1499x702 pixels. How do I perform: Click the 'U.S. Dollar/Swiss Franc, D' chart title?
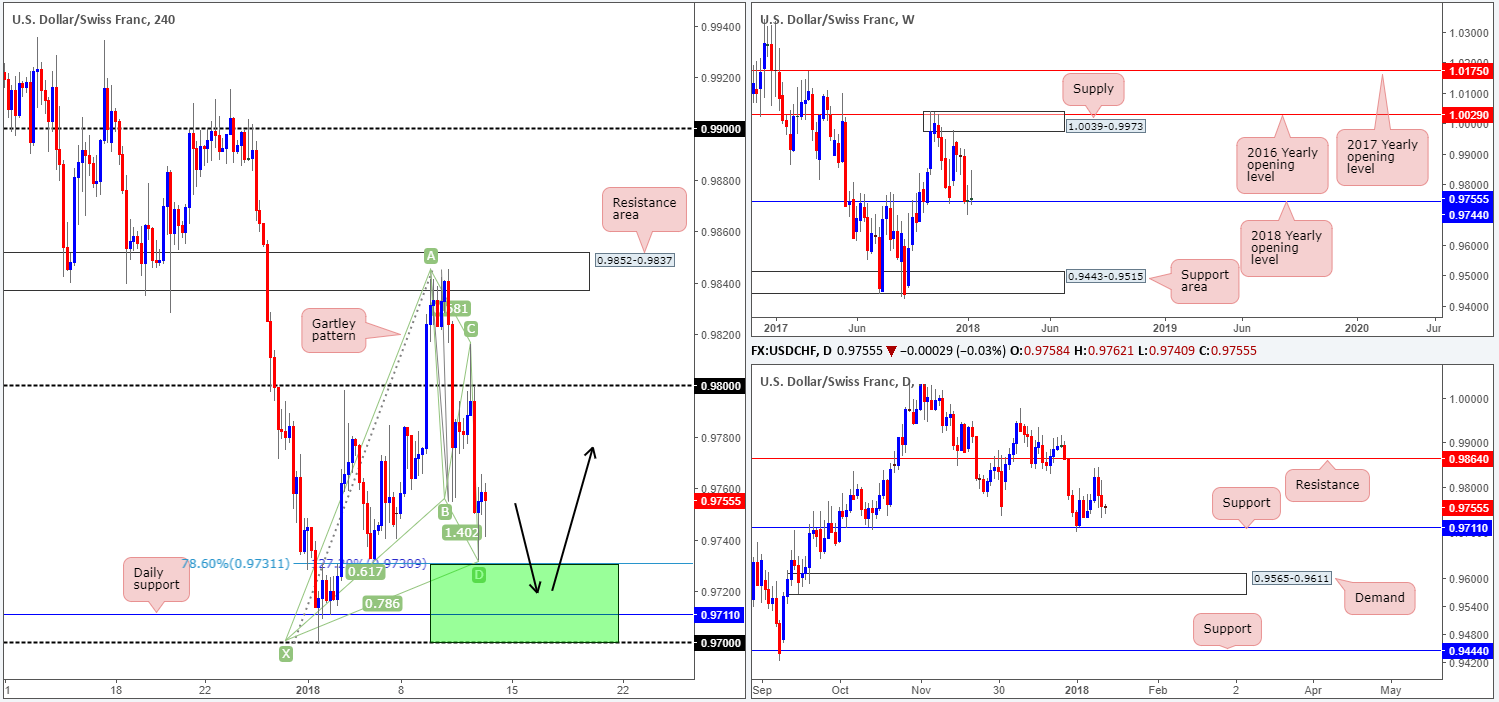pyautogui.click(x=837, y=381)
